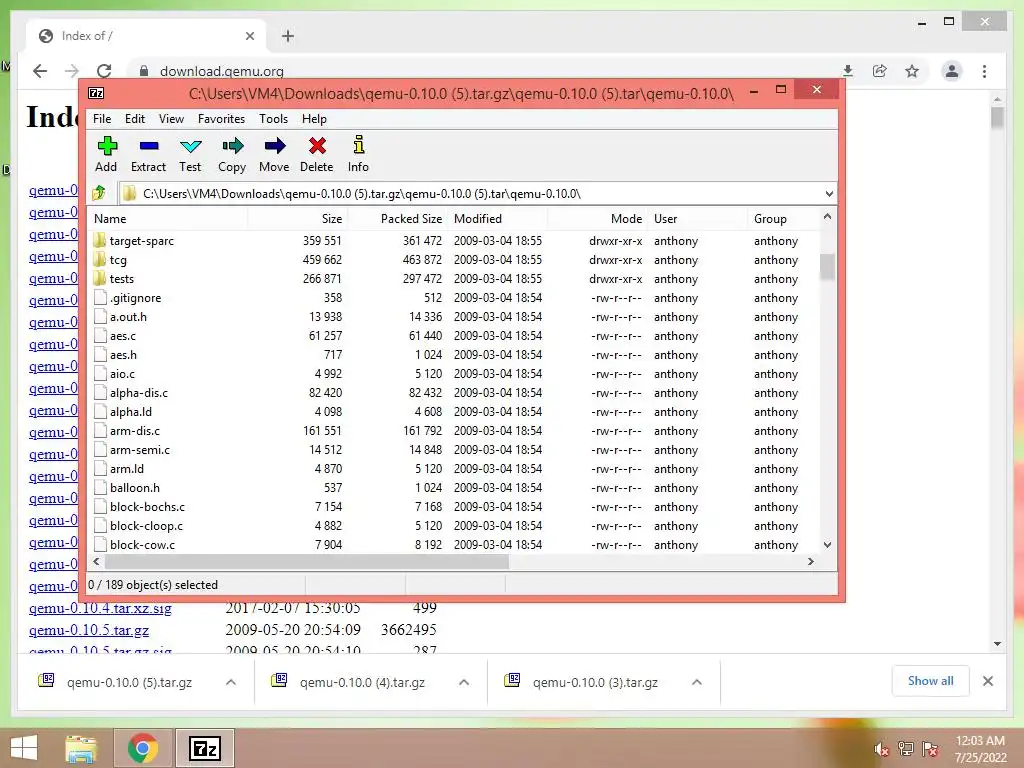Select the tcg folder icon
This screenshot has width=1024, height=768.
tap(100, 259)
